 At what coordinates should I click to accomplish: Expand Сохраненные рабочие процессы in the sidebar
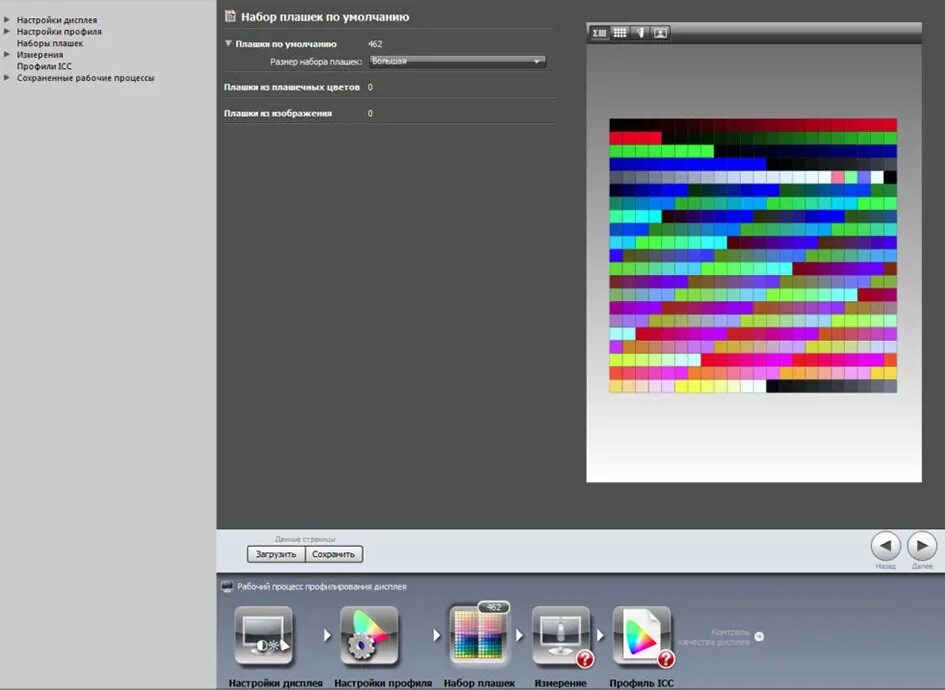pyautogui.click(x=7, y=77)
